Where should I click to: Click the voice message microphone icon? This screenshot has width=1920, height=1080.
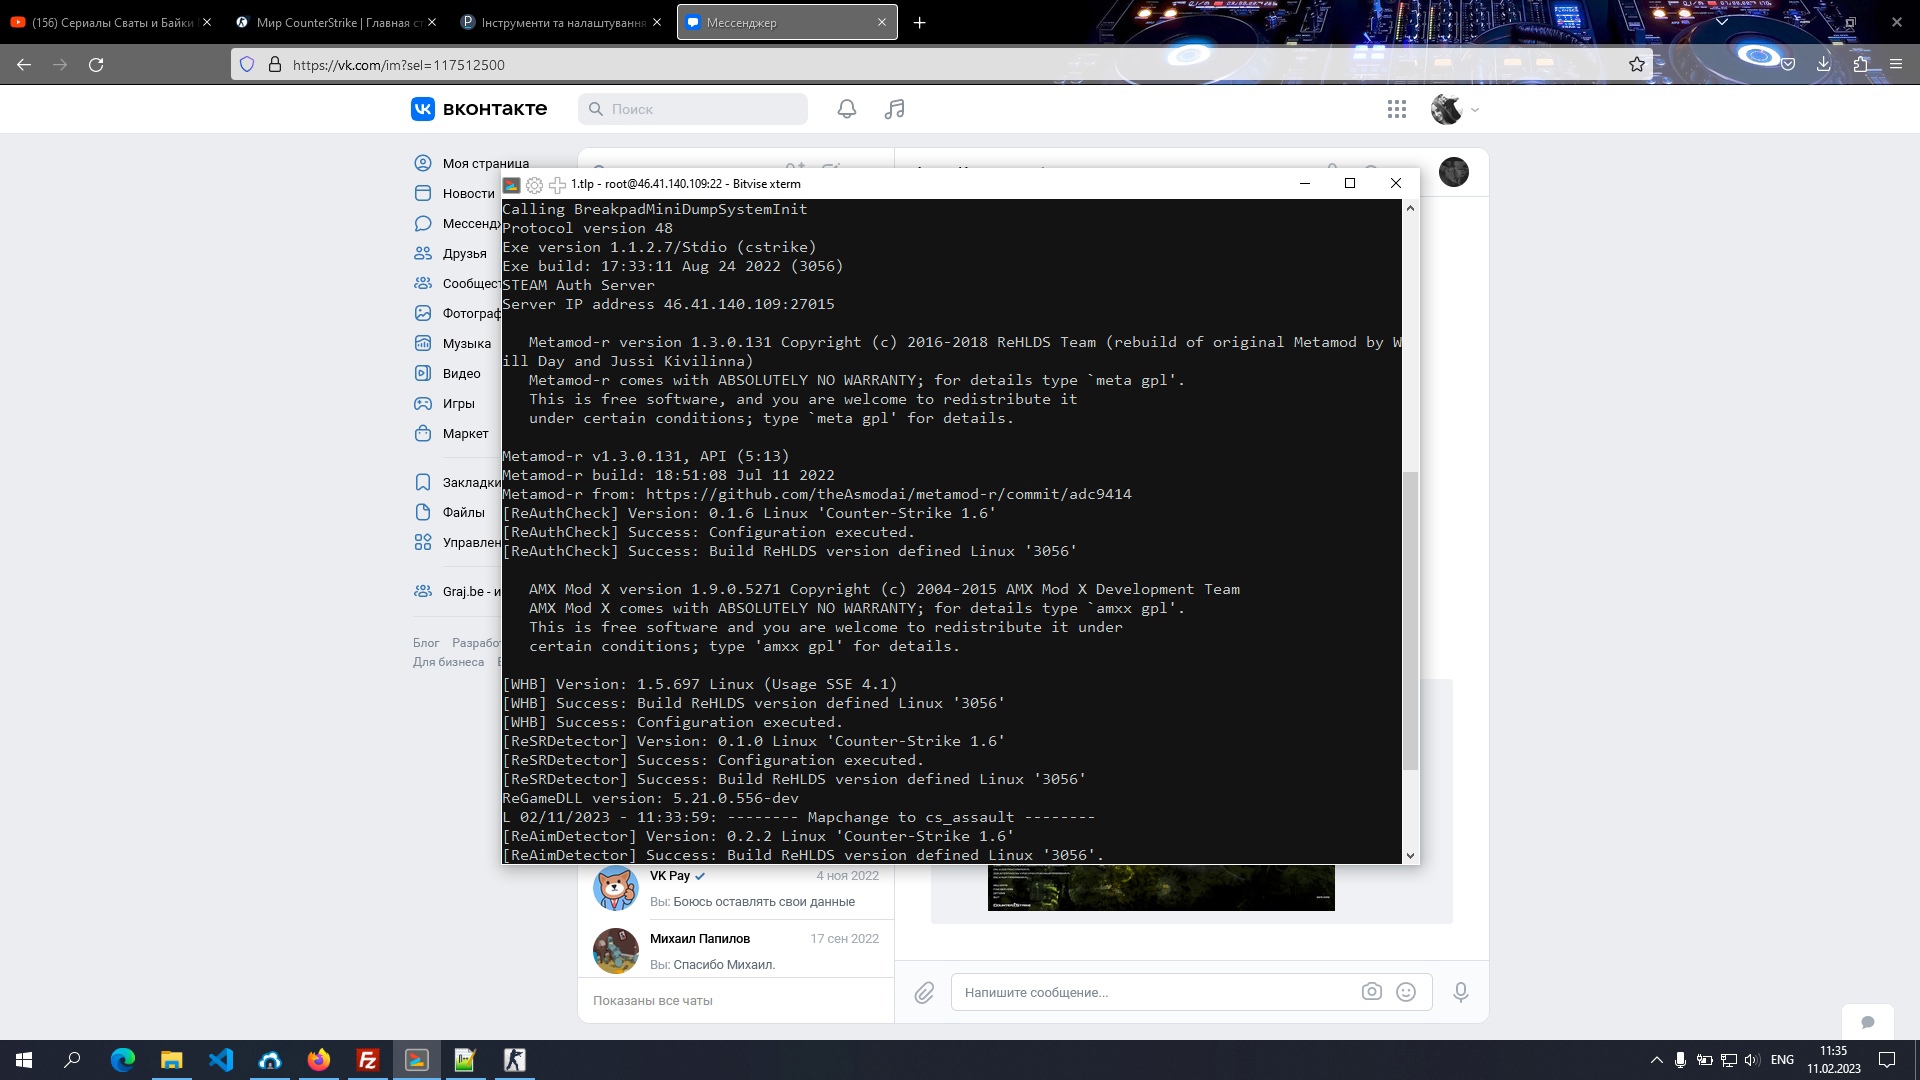tap(1461, 992)
